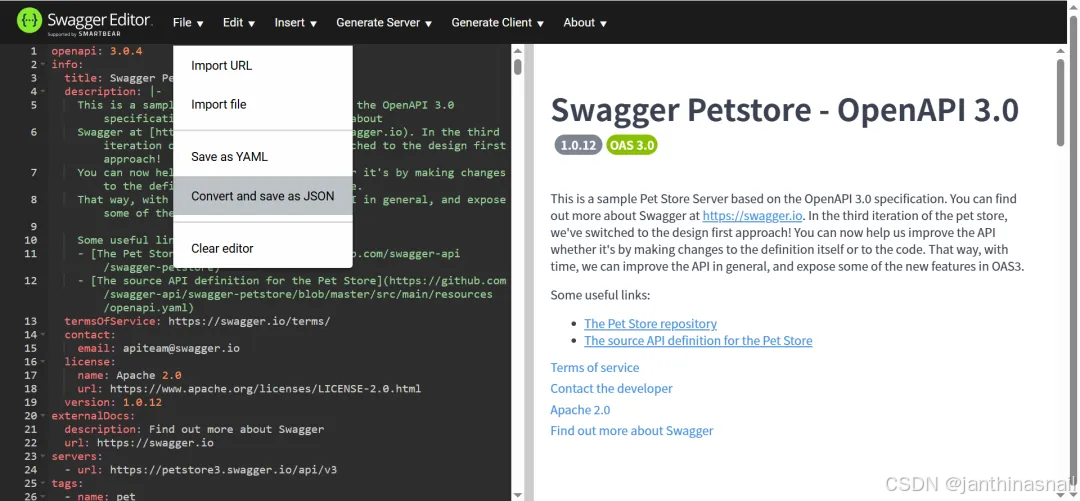Screen dimensions: 1080x501
Task: Click the Swagger Petstore - OpenAPI 3.0 heading
Action: tap(785, 110)
